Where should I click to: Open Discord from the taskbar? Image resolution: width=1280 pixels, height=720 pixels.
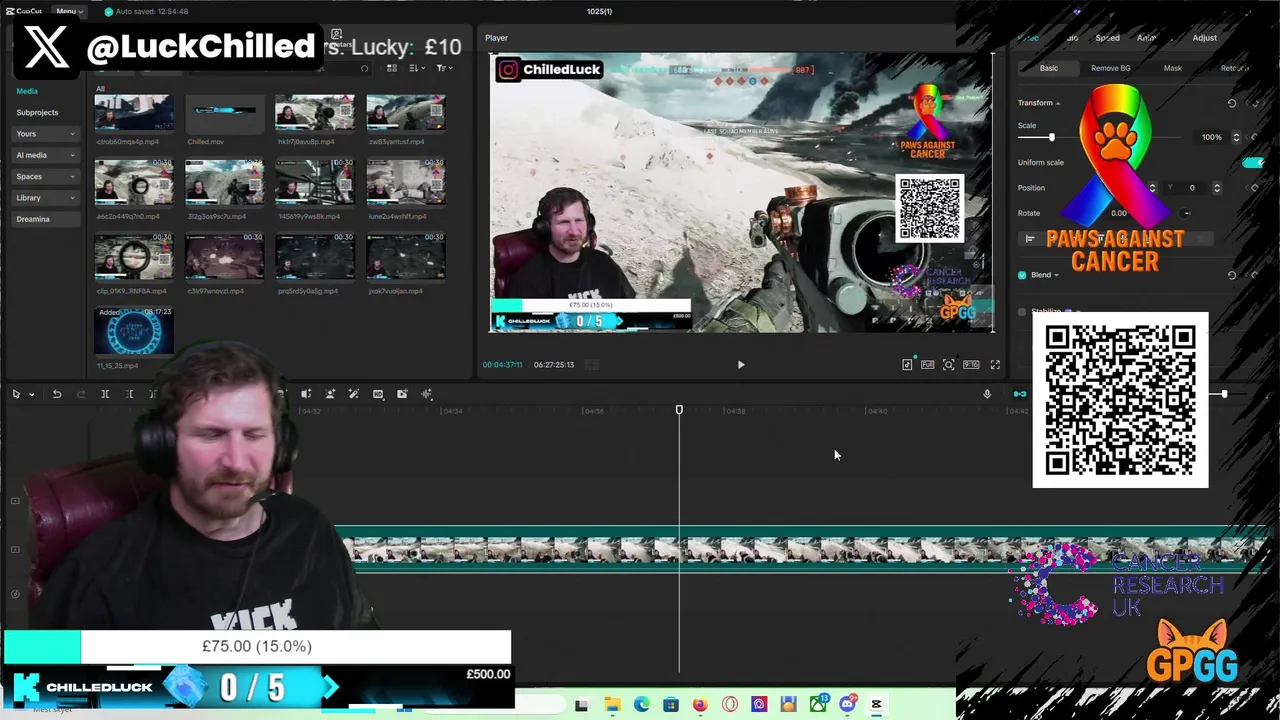(x=847, y=705)
